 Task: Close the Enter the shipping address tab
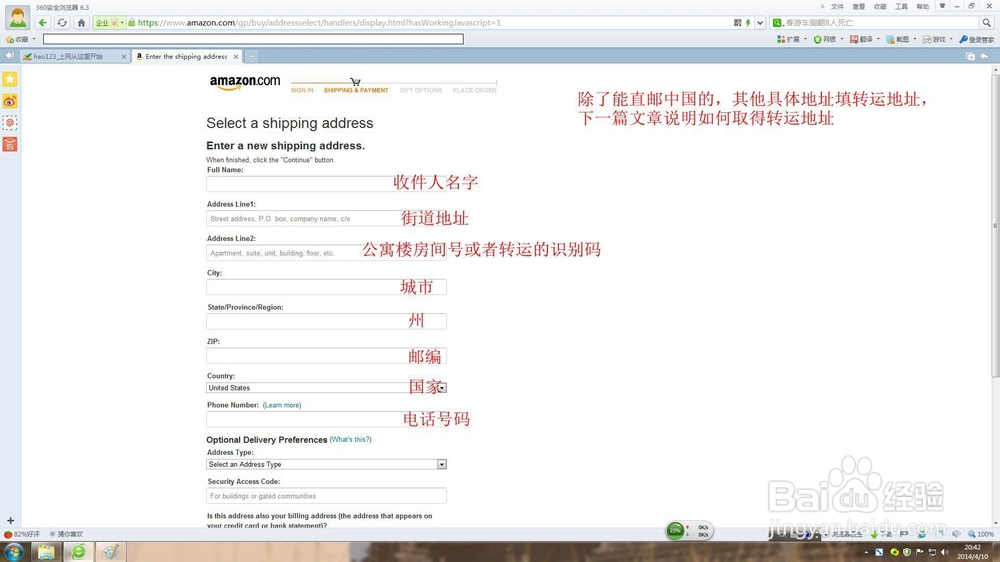[236, 56]
